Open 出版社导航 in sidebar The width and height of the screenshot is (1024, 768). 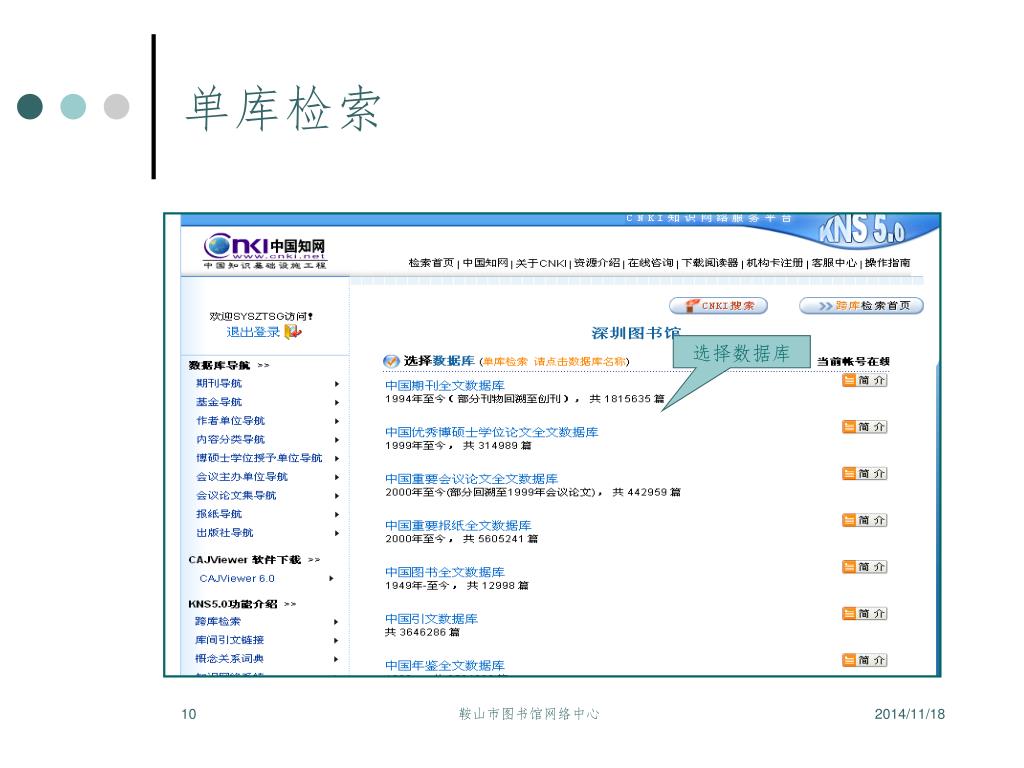(225, 533)
